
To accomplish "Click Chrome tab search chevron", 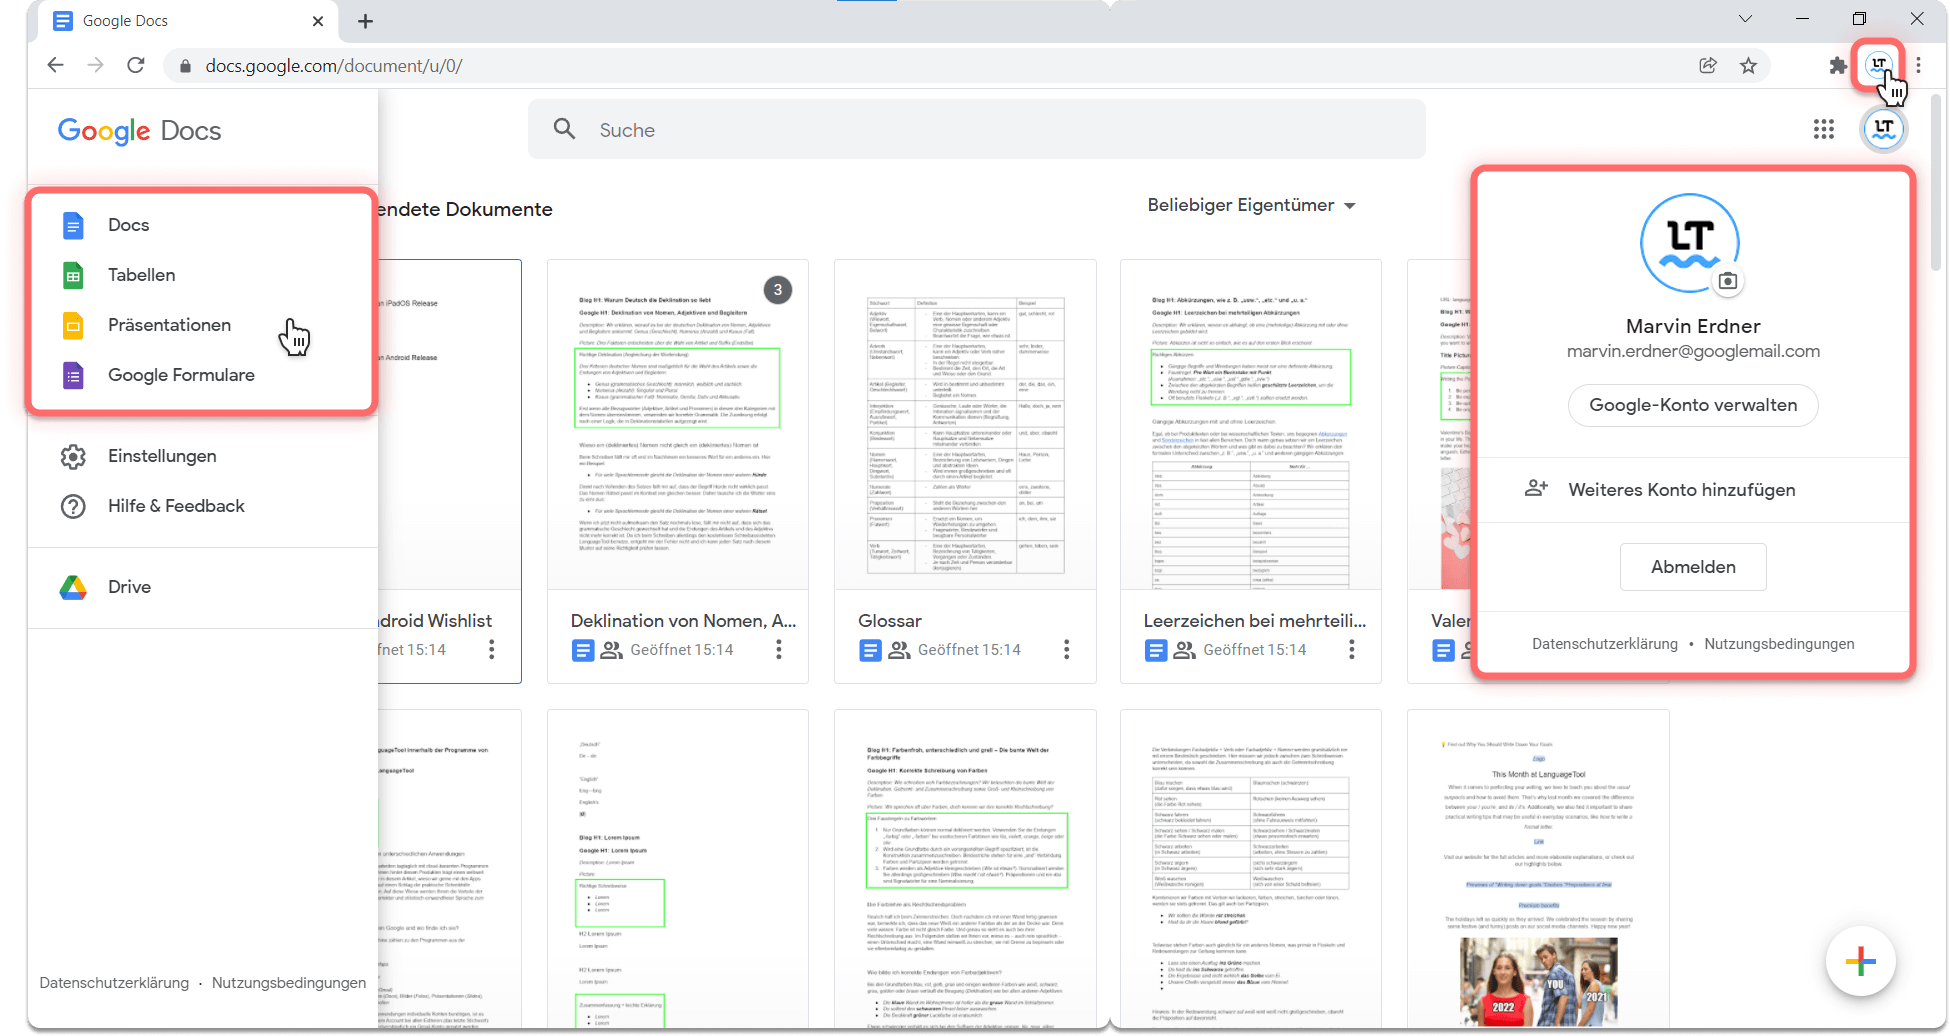I will pyautogui.click(x=1745, y=19).
